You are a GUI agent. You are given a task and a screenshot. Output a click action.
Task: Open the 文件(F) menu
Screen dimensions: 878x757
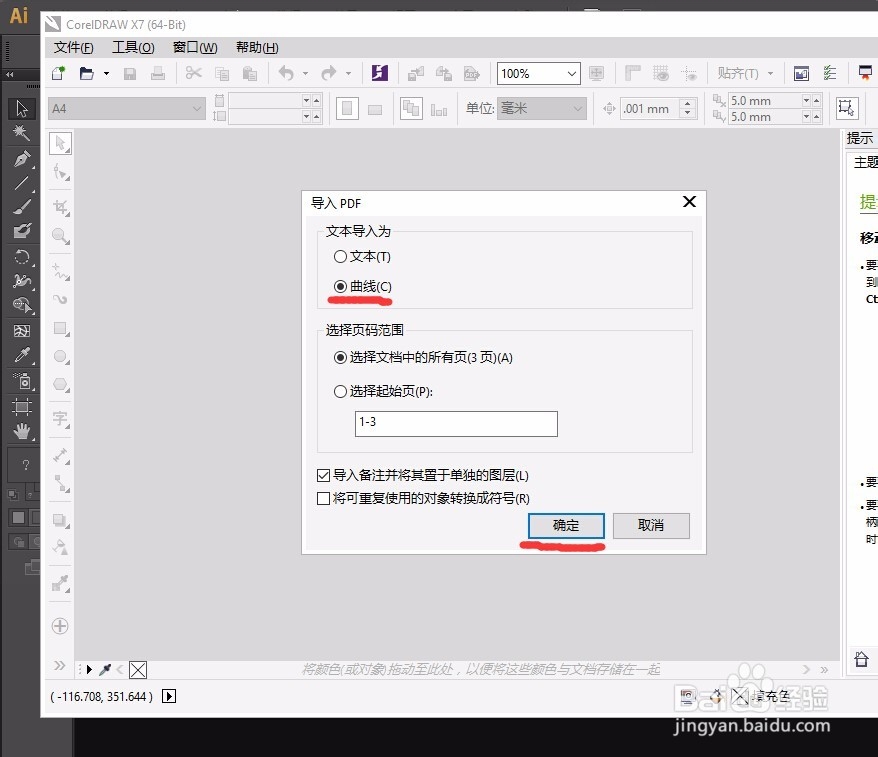(72, 47)
